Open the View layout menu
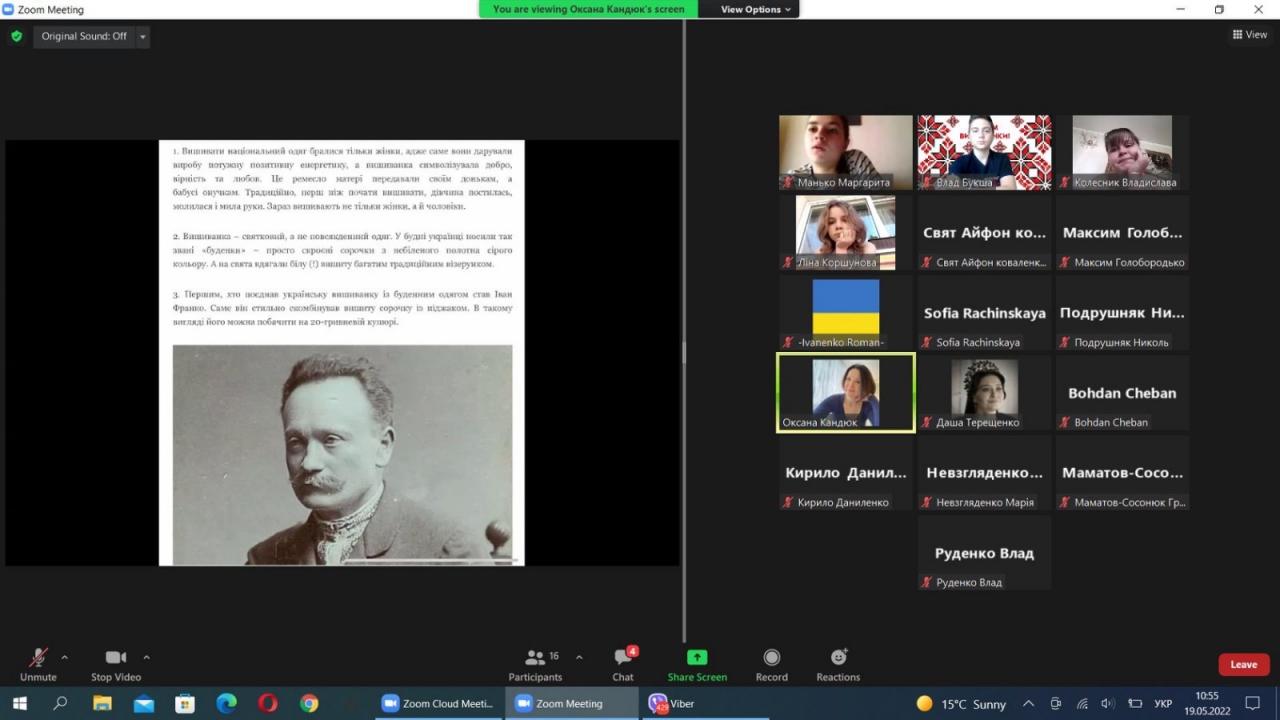 tap(1250, 35)
